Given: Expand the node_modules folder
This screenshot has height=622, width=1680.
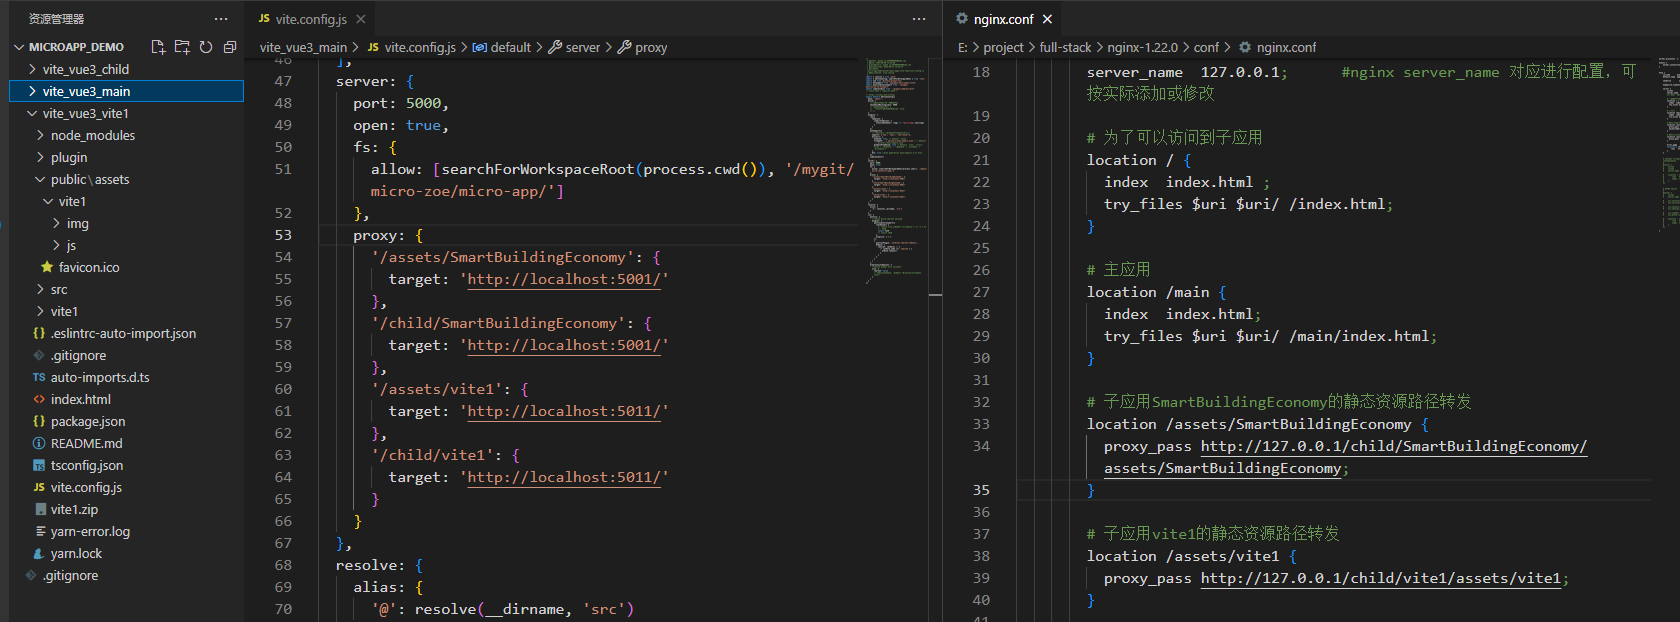Looking at the screenshot, I should [x=40, y=135].
